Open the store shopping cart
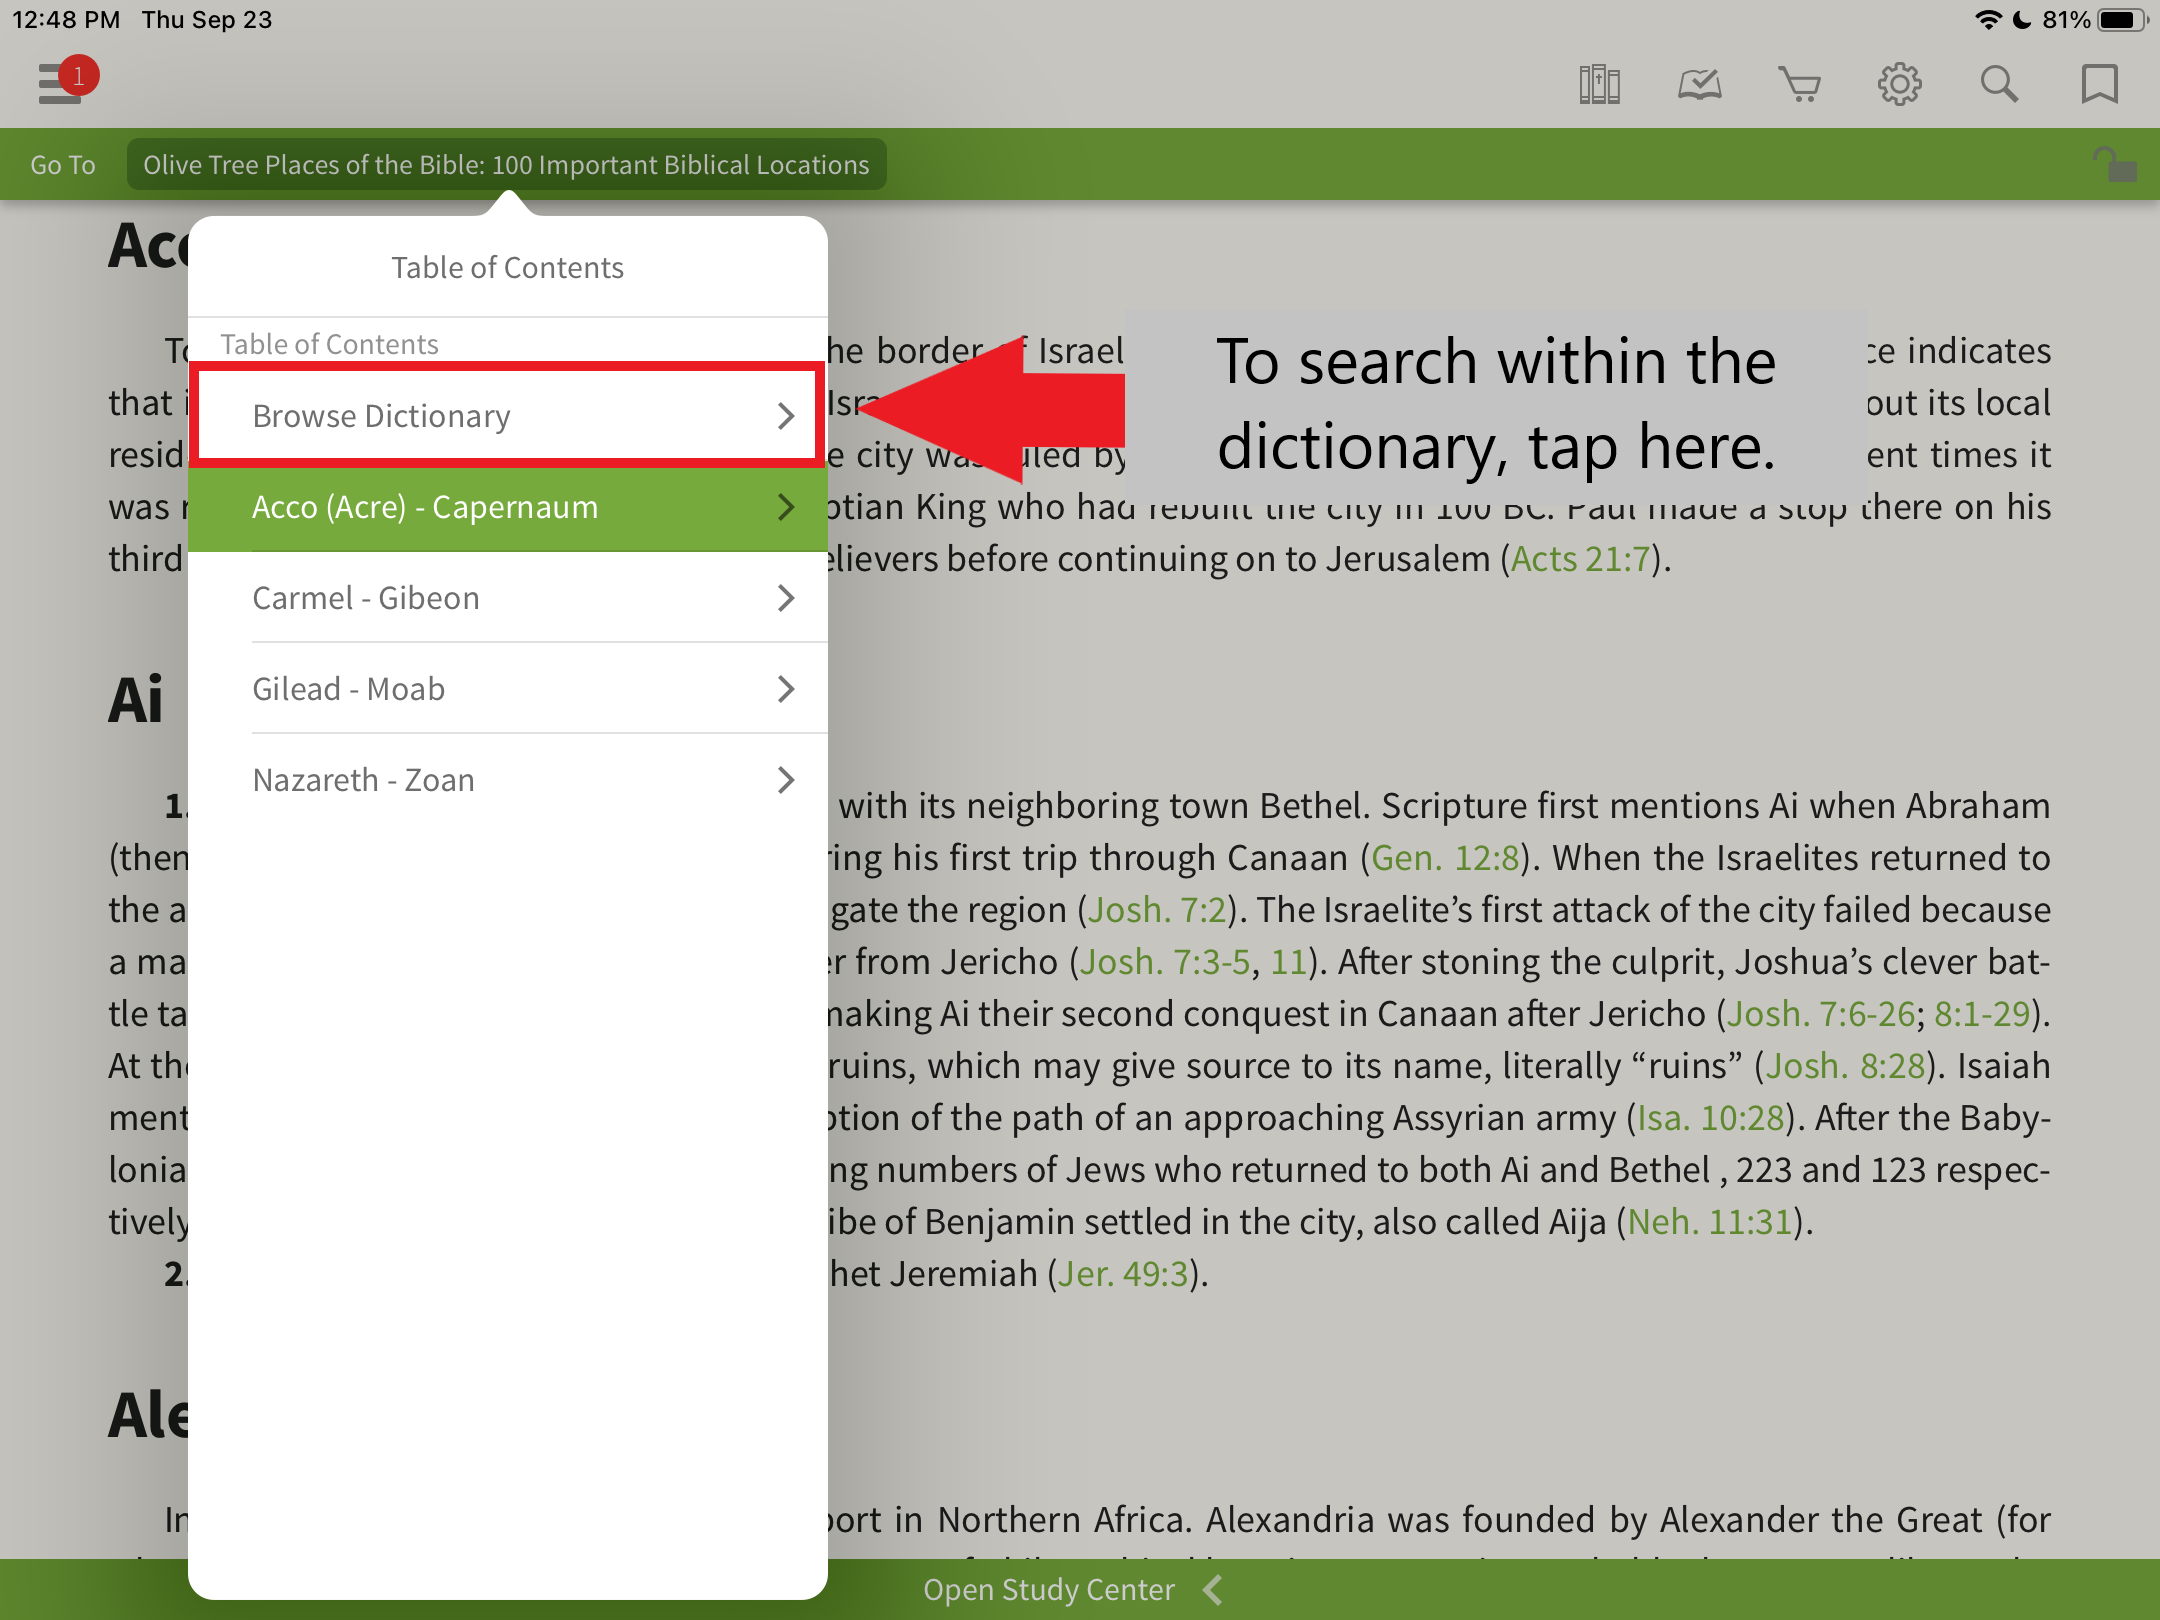Viewport: 2160px width, 1620px height. (1799, 84)
